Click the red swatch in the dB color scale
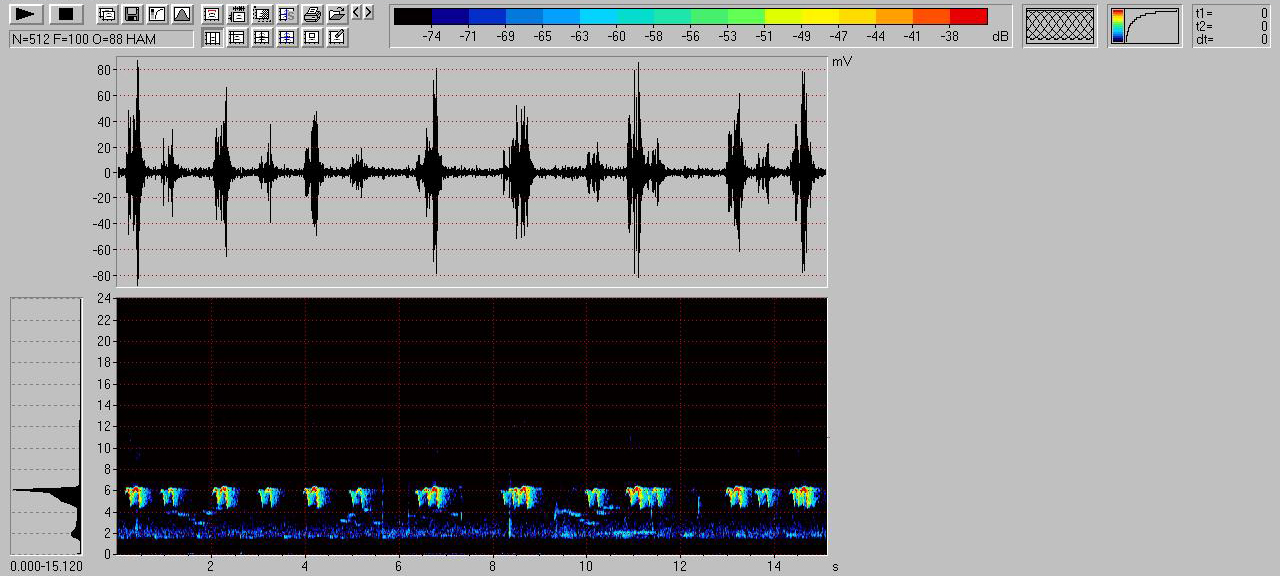The width and height of the screenshot is (1280, 576). [x=968, y=16]
